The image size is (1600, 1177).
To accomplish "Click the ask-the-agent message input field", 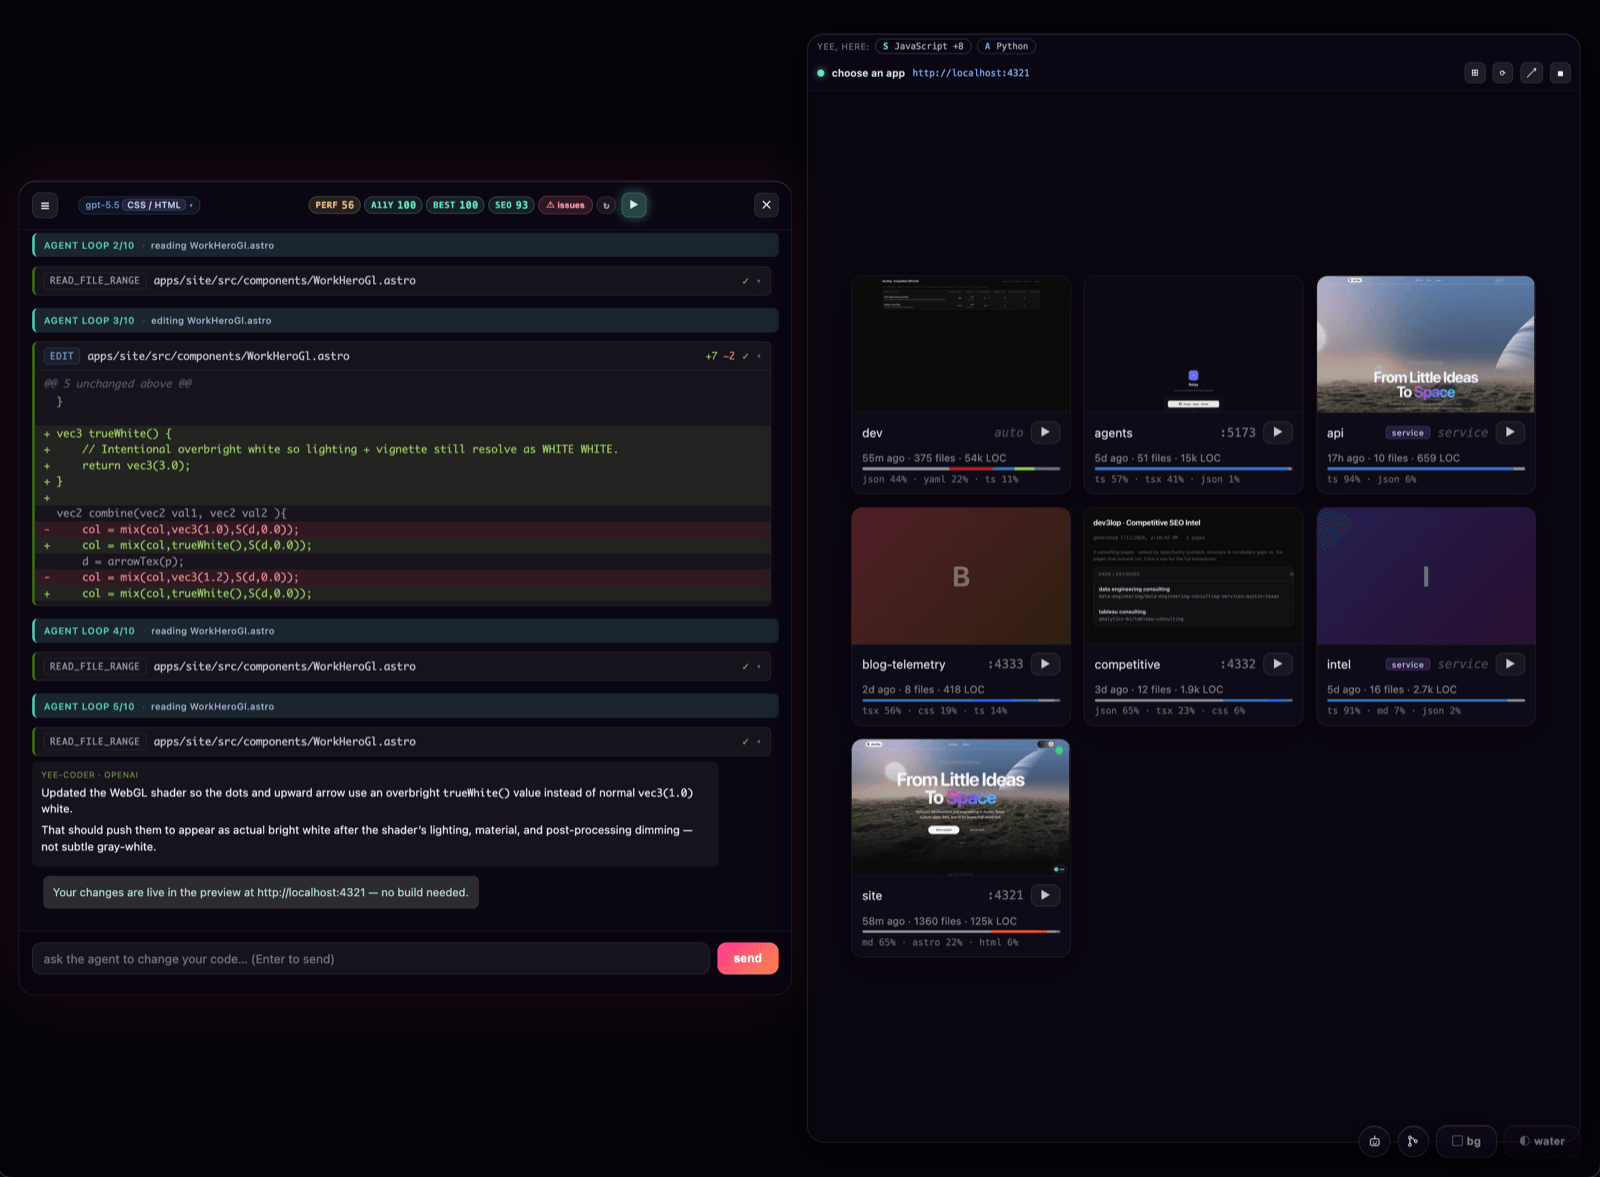I will (x=370, y=959).
